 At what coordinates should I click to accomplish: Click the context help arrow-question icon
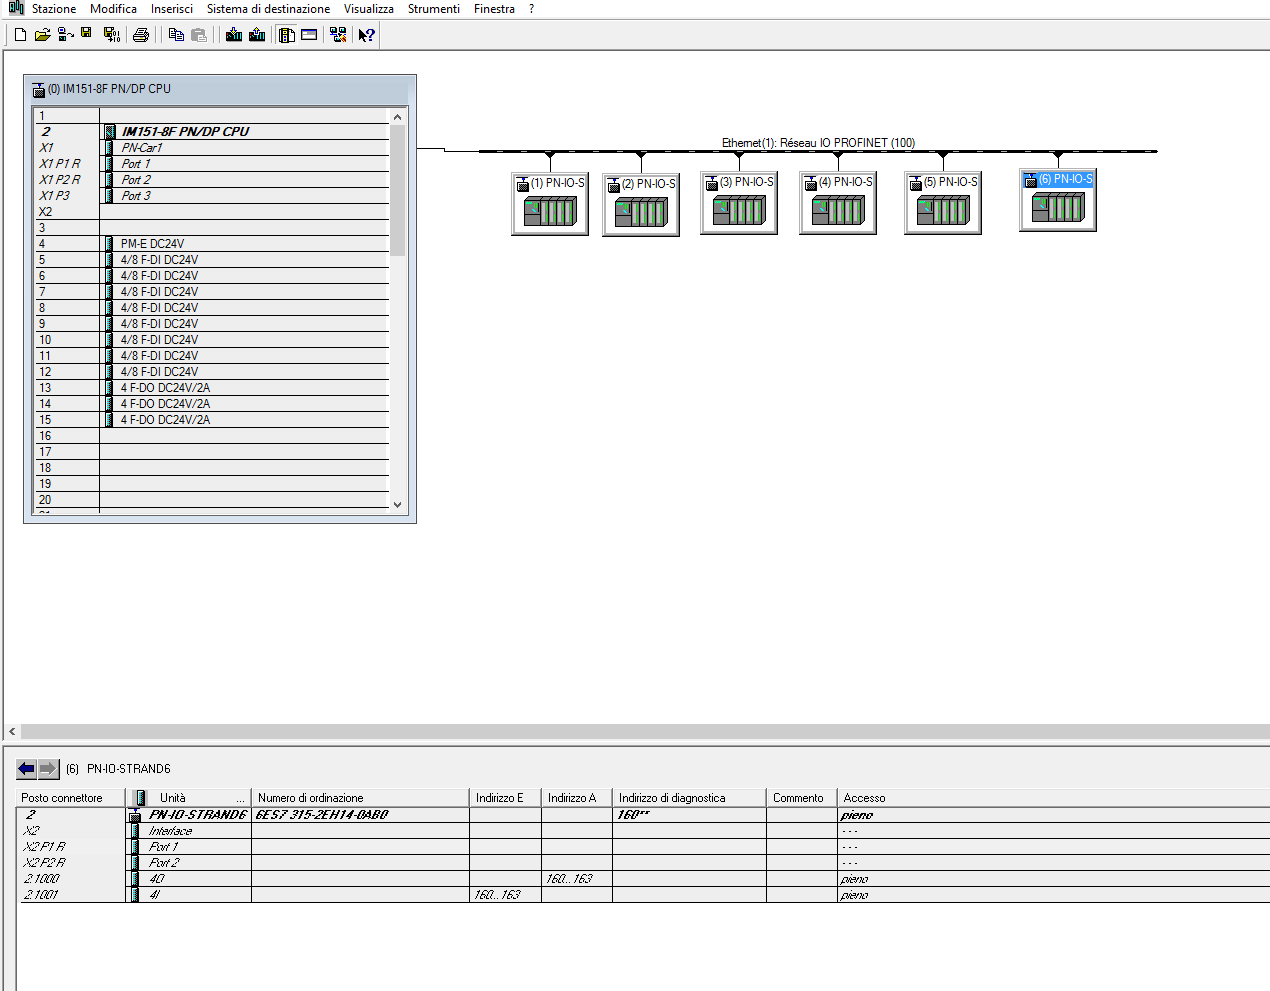coord(367,35)
